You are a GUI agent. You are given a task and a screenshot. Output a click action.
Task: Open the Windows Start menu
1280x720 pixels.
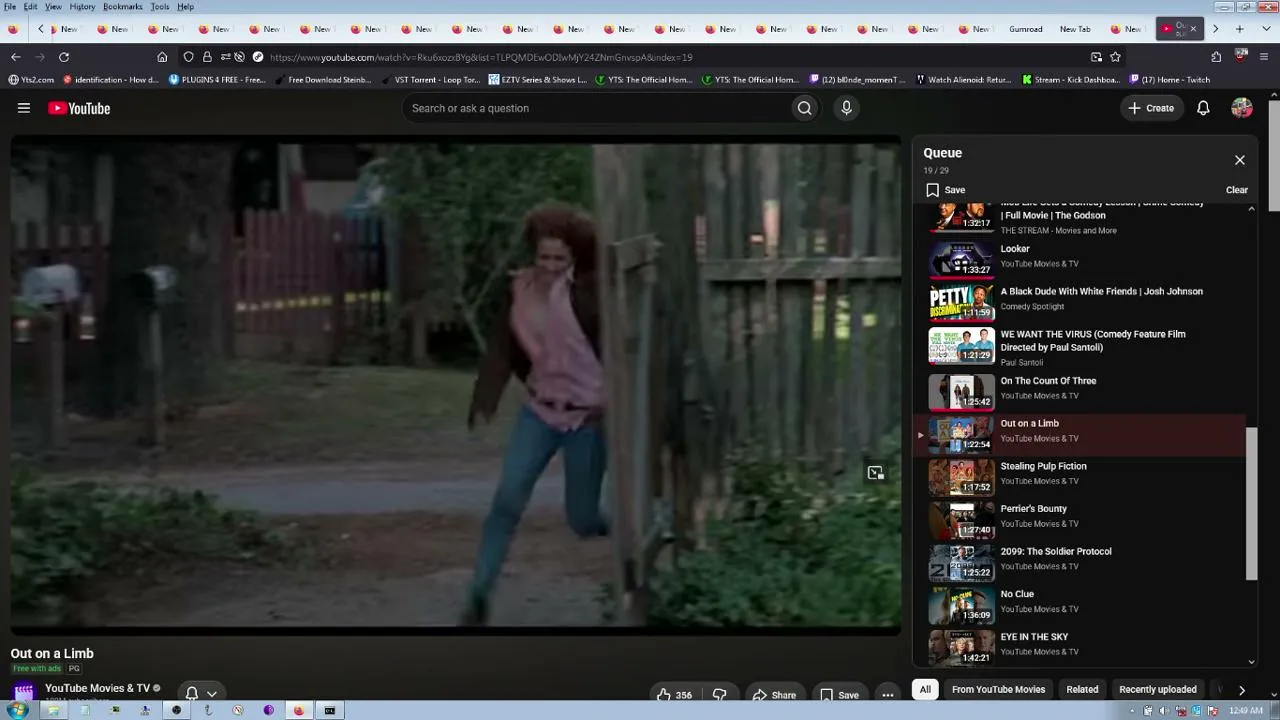point(16,710)
